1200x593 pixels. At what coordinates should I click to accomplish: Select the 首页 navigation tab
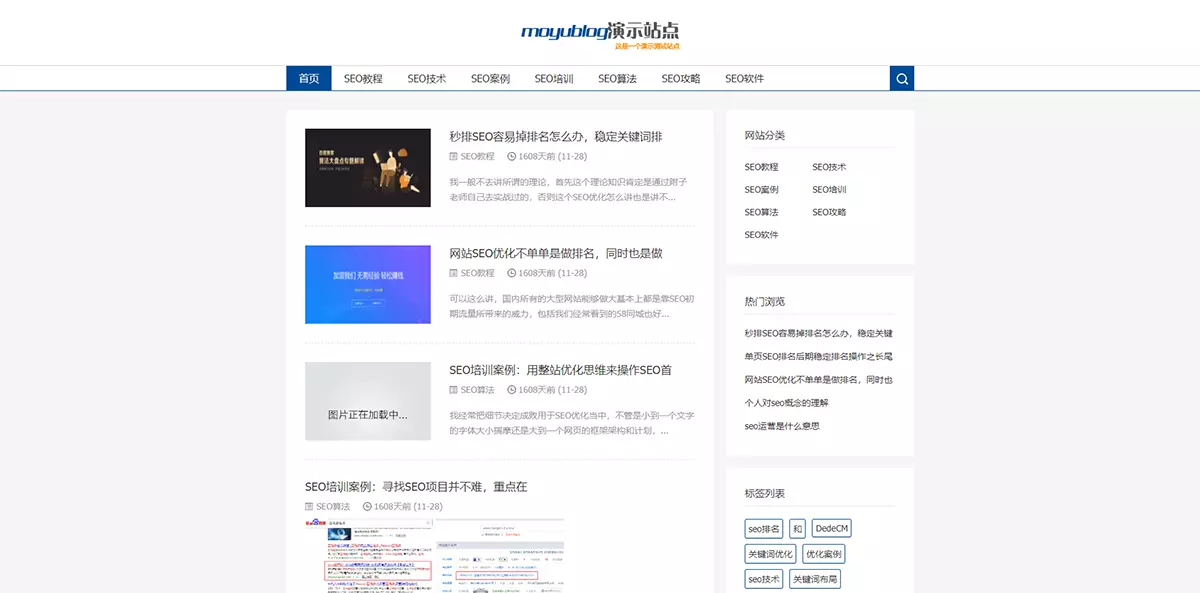tap(309, 79)
